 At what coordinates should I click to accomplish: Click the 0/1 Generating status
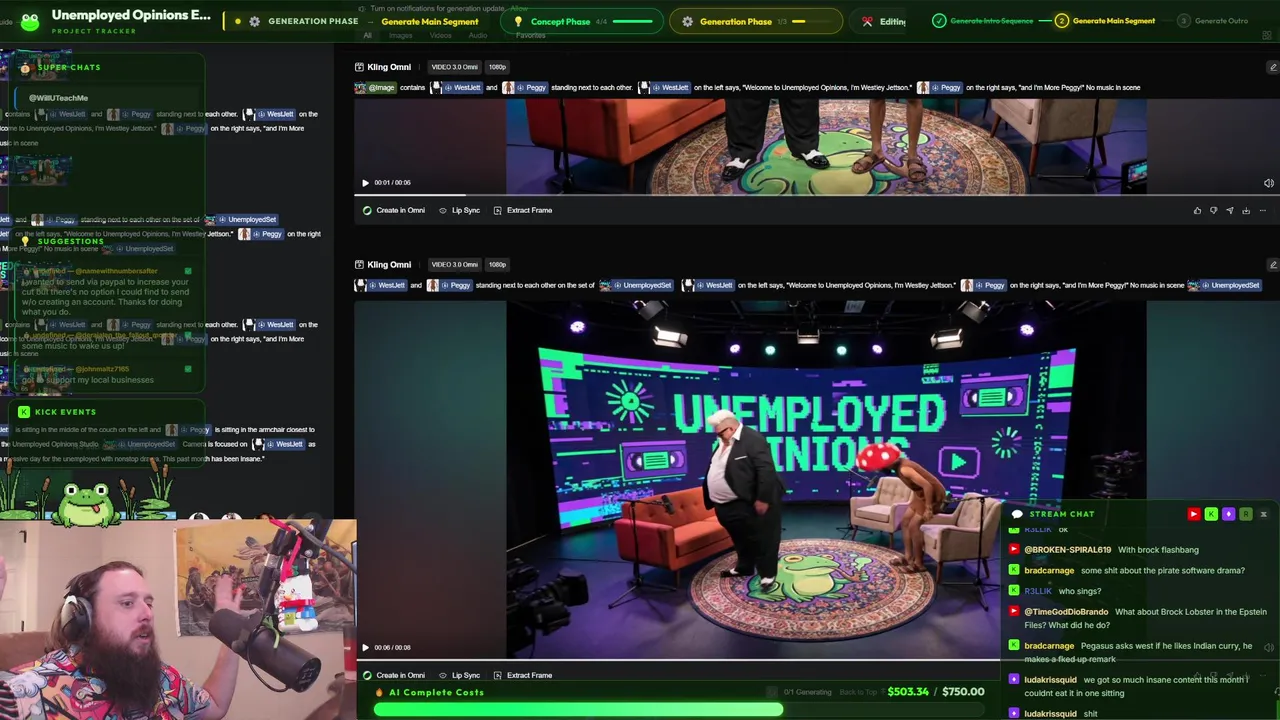pyautogui.click(x=807, y=692)
